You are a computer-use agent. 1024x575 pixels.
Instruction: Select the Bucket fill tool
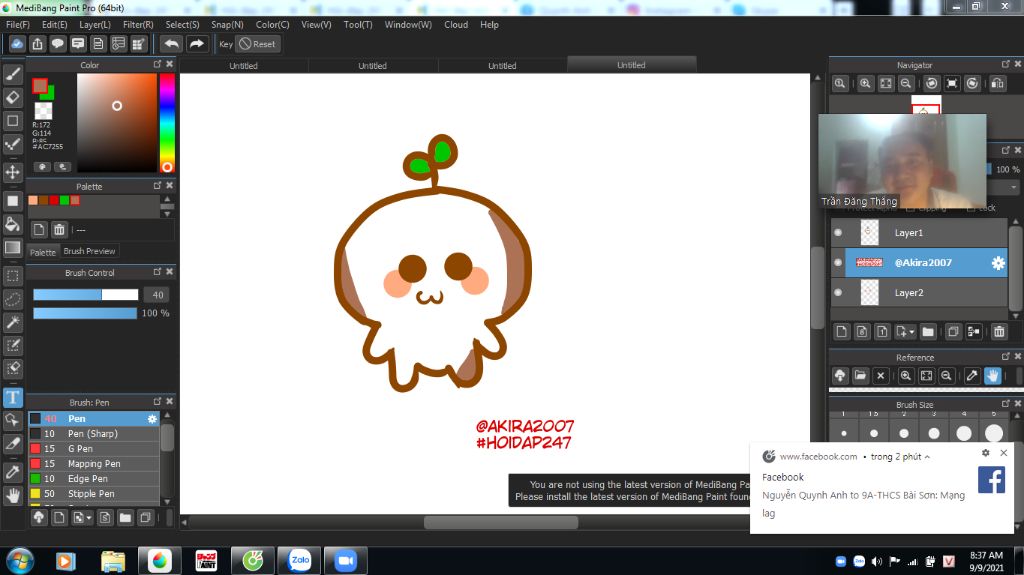12,224
